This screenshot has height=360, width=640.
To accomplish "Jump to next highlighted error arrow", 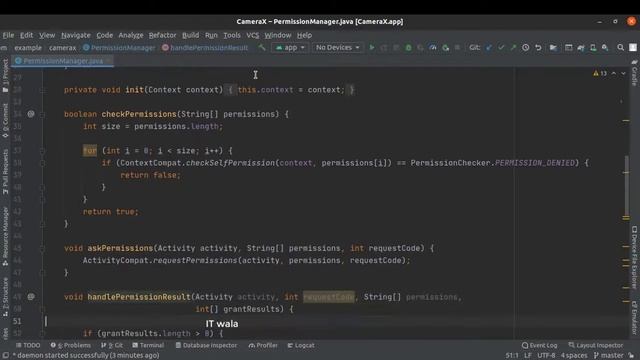I will (623, 73).
